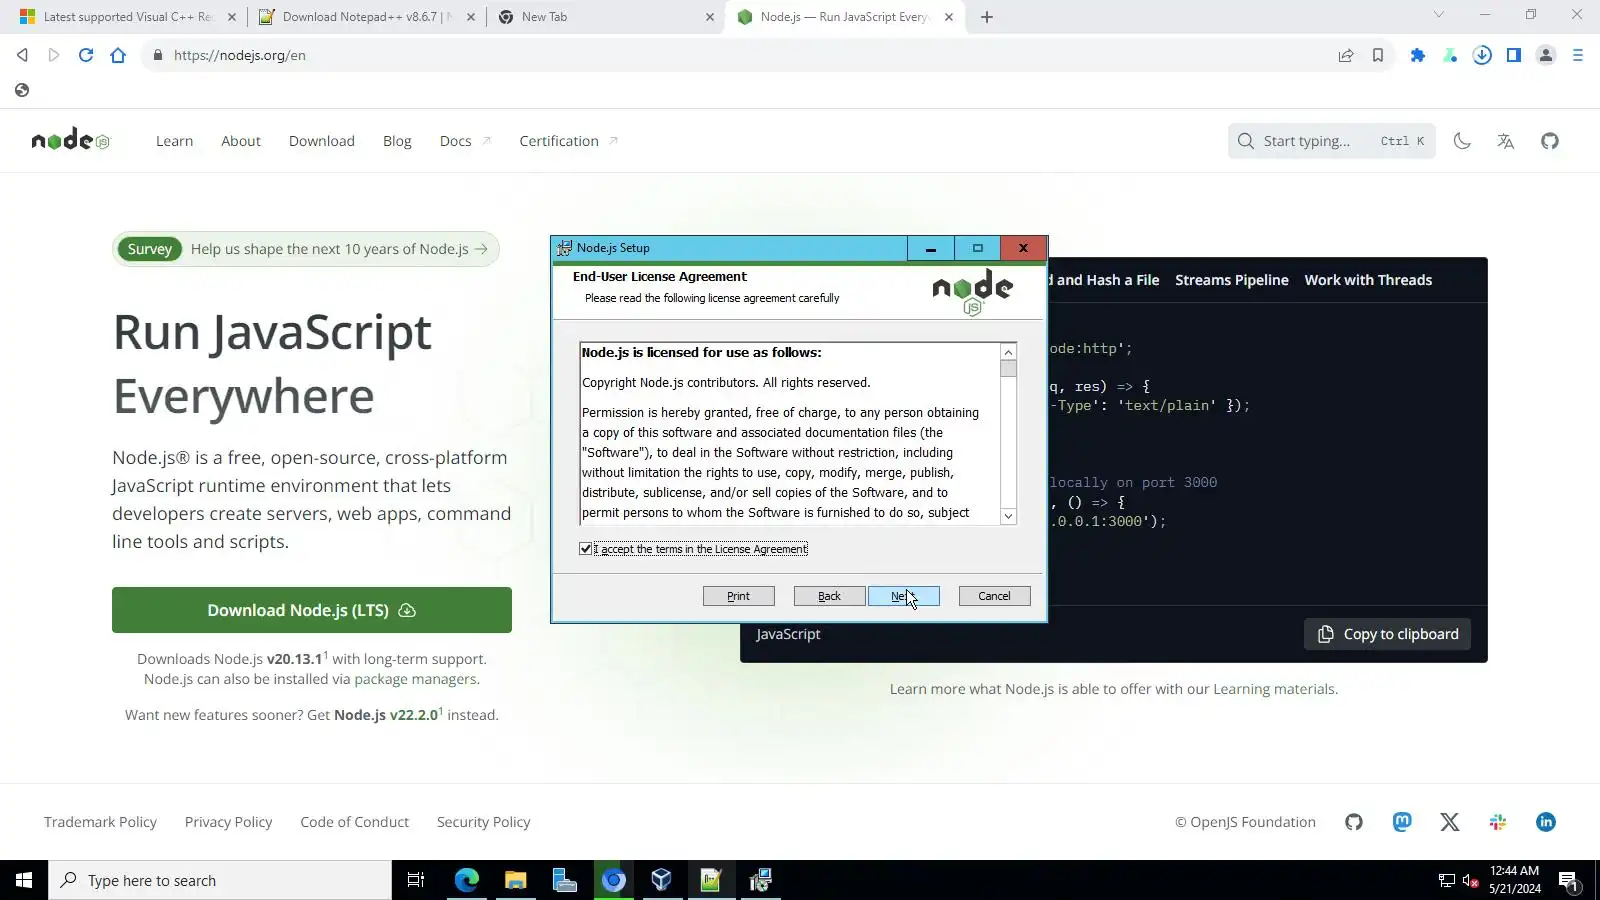Click the browser address bar URL
The width and height of the screenshot is (1600, 900).
click(x=240, y=55)
